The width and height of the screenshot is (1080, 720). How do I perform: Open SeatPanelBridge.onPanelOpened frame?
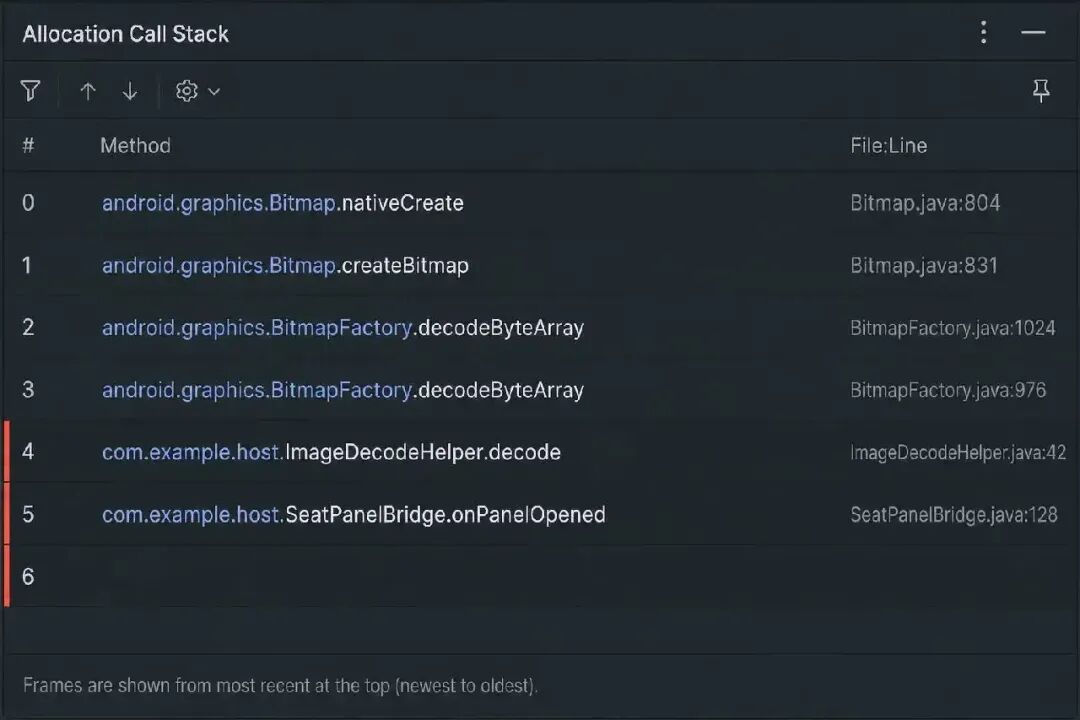click(540, 515)
